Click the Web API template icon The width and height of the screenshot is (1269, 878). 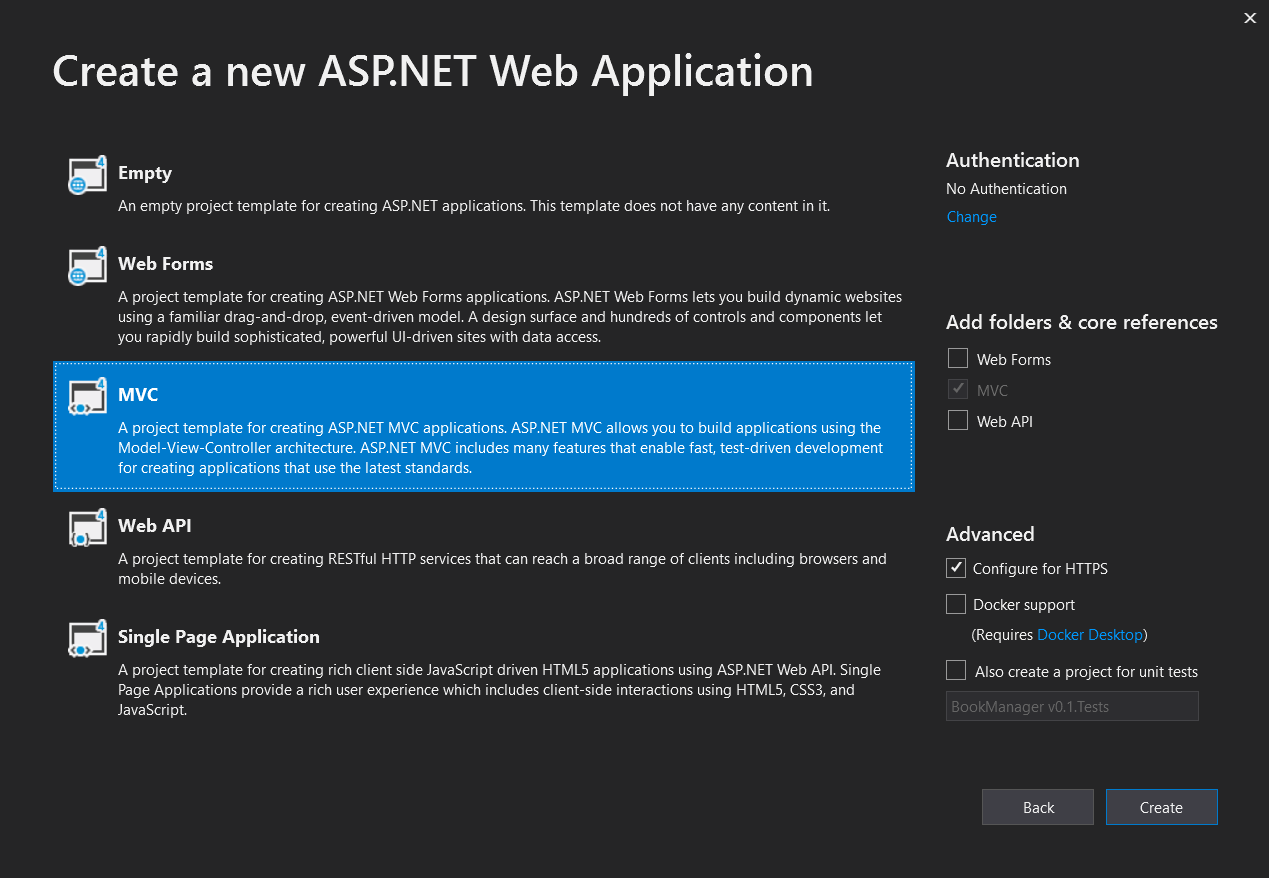[87, 528]
